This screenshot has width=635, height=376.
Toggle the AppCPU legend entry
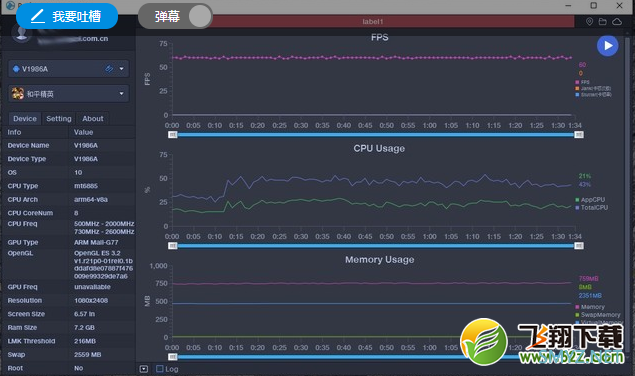tap(590, 200)
